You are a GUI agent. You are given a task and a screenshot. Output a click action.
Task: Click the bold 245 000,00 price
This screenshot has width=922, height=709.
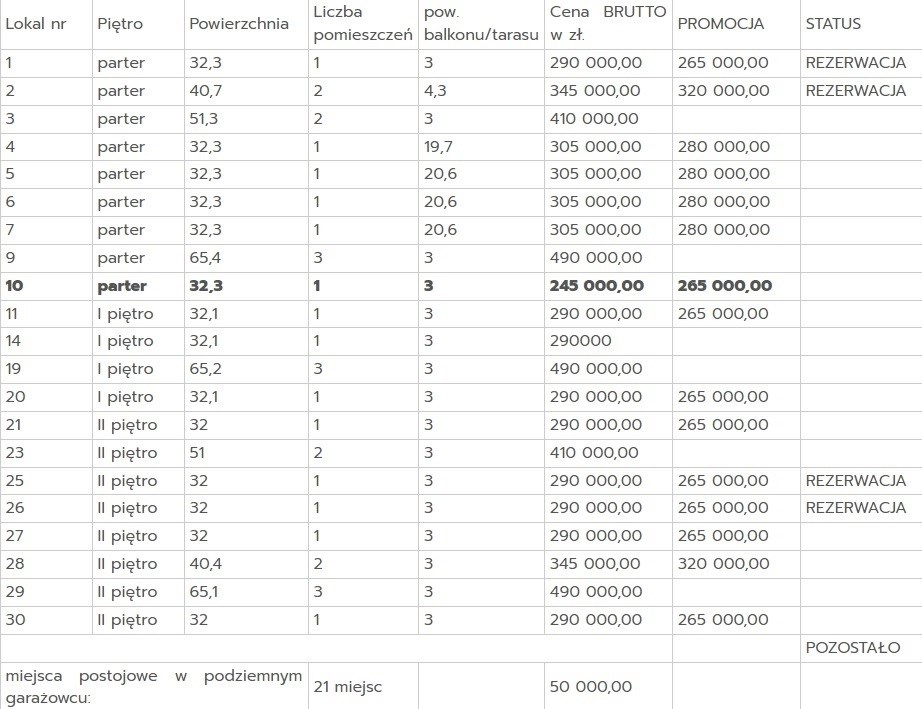tap(596, 286)
